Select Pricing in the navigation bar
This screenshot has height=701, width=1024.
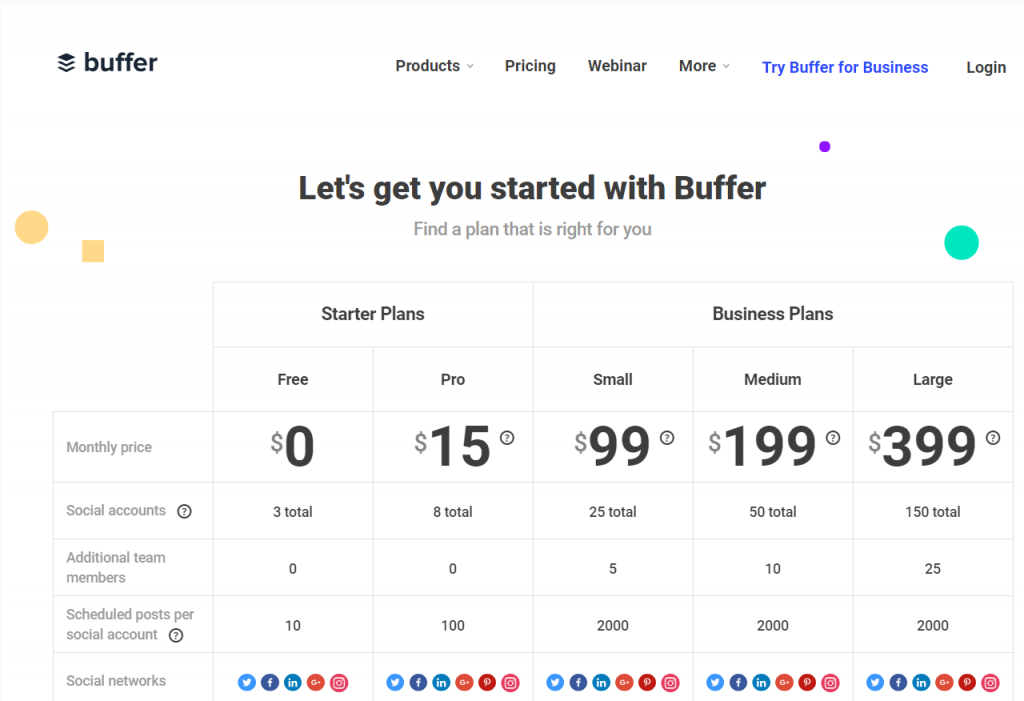pyautogui.click(x=530, y=65)
